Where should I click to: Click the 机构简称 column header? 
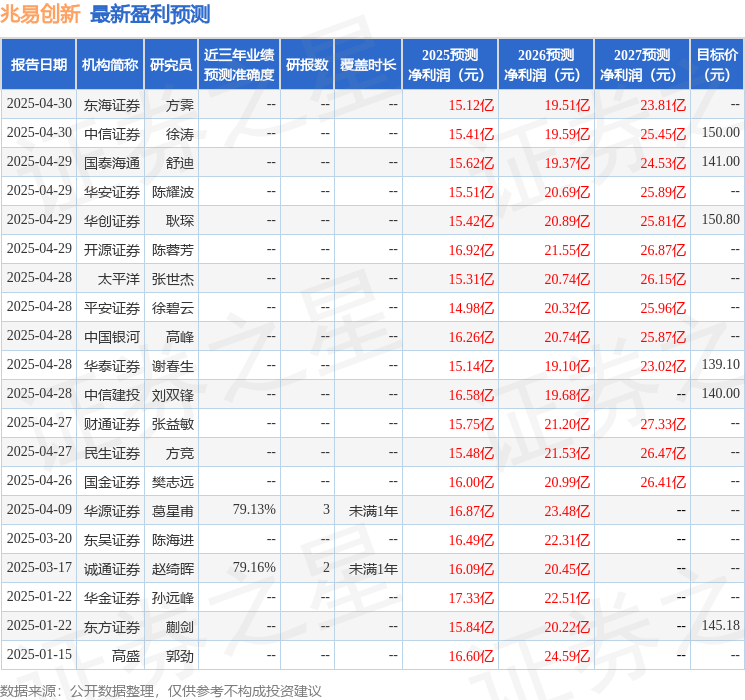pos(110,65)
